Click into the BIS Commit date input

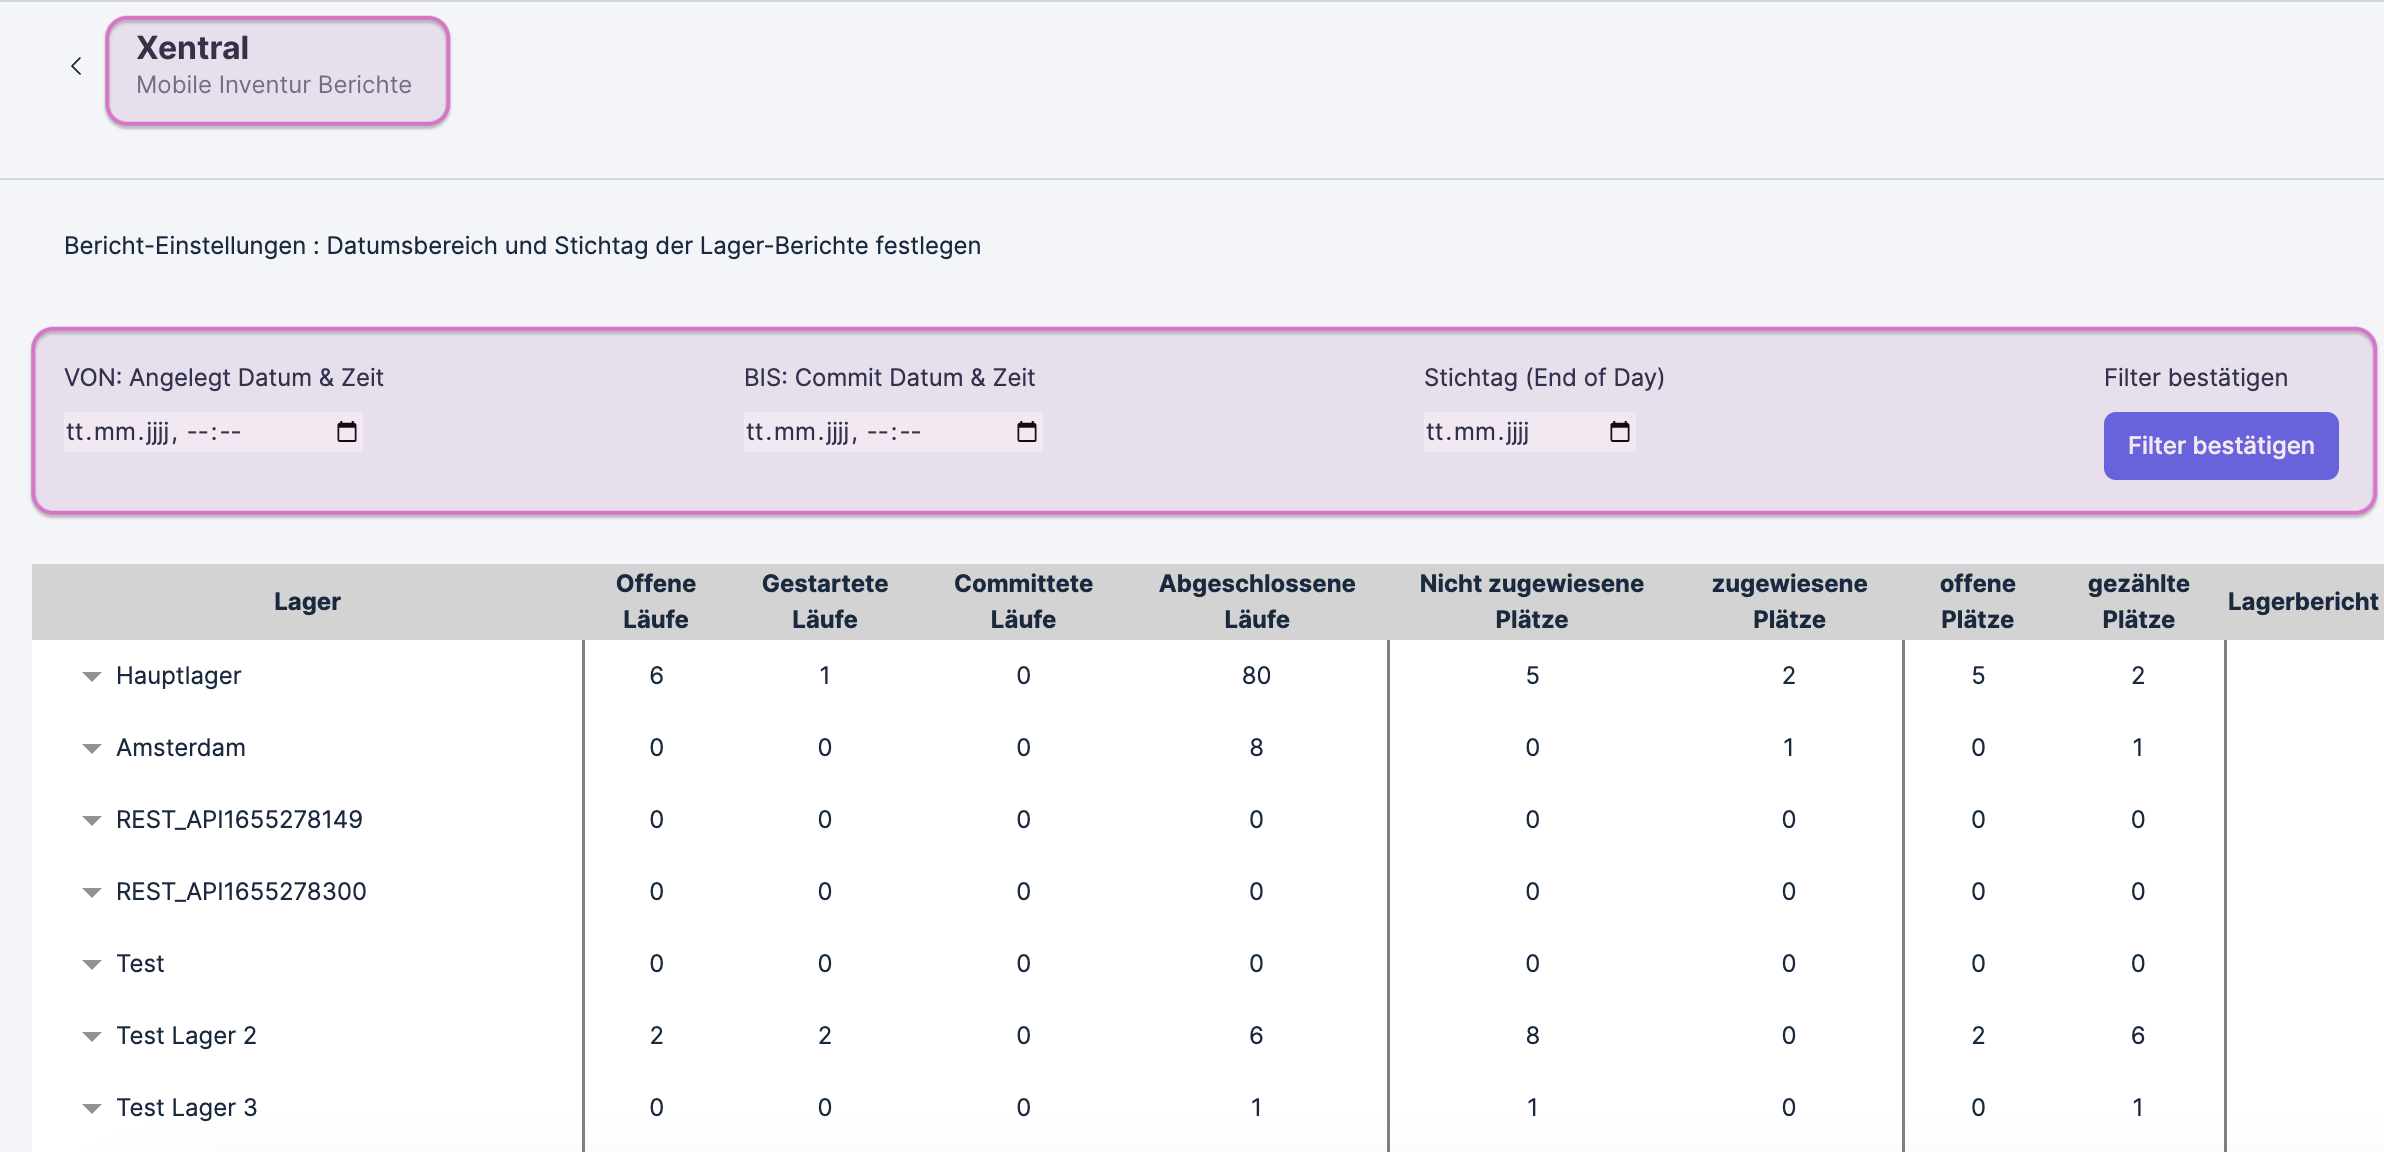tap(860, 432)
